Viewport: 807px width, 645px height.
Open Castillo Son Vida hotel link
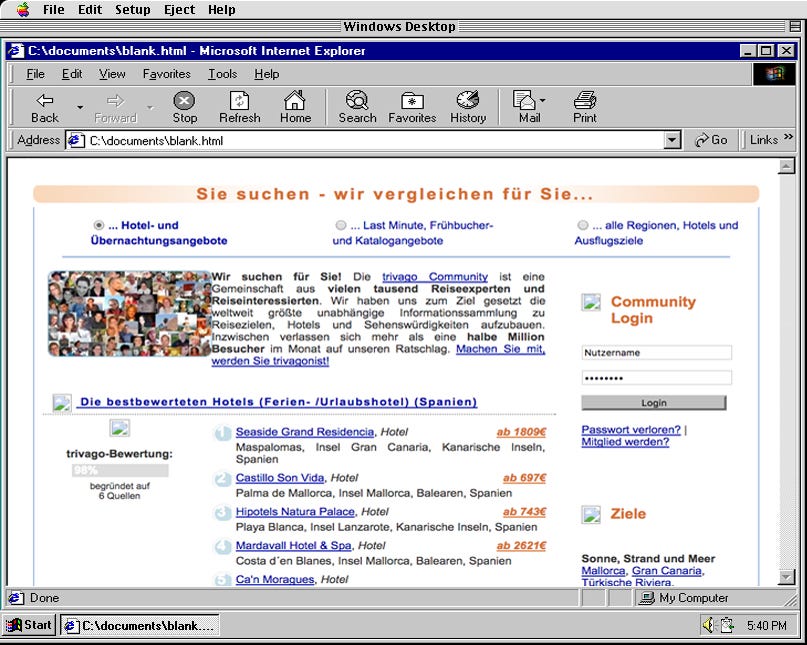click(280, 478)
